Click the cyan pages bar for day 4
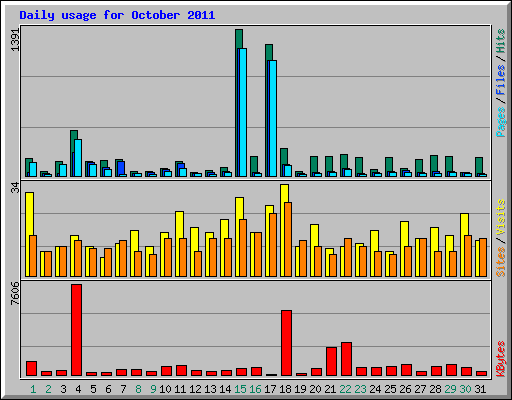Image resolution: width=512 pixels, height=400 pixels. point(78,158)
